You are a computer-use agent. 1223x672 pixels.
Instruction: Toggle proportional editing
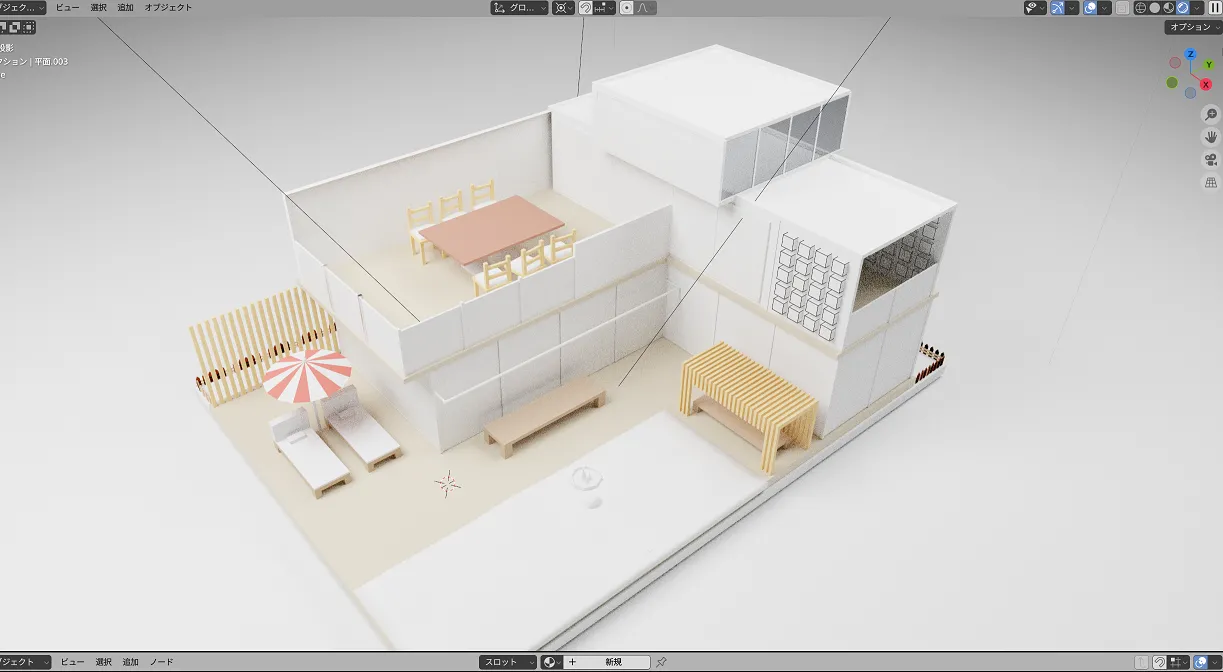(627, 7)
